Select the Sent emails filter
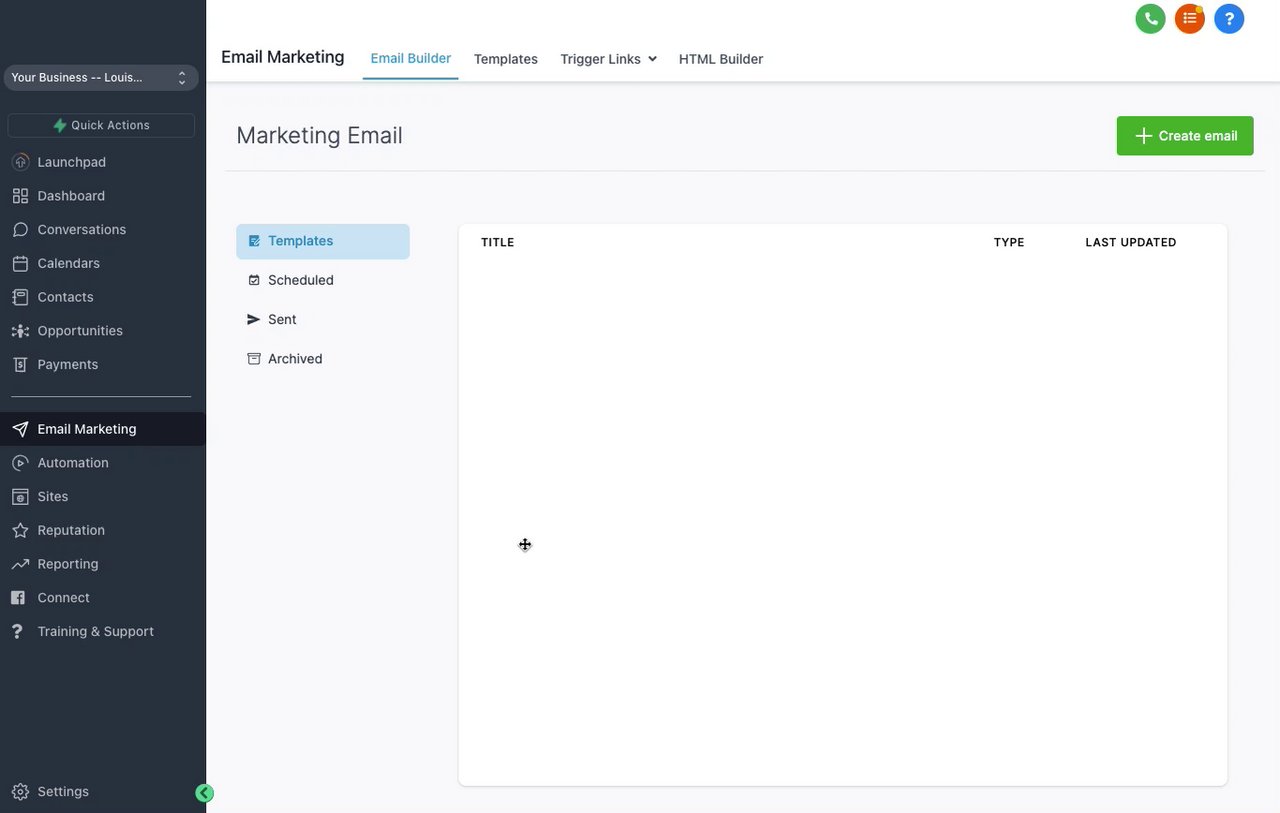1280x813 pixels. 281,320
